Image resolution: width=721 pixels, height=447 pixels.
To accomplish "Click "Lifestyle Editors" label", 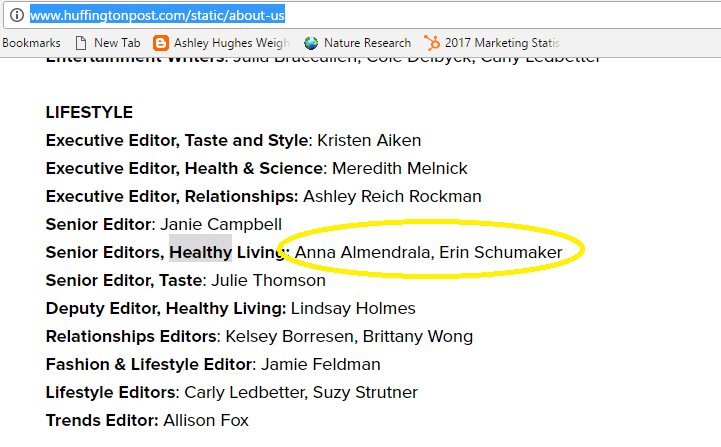I will tap(110, 393).
